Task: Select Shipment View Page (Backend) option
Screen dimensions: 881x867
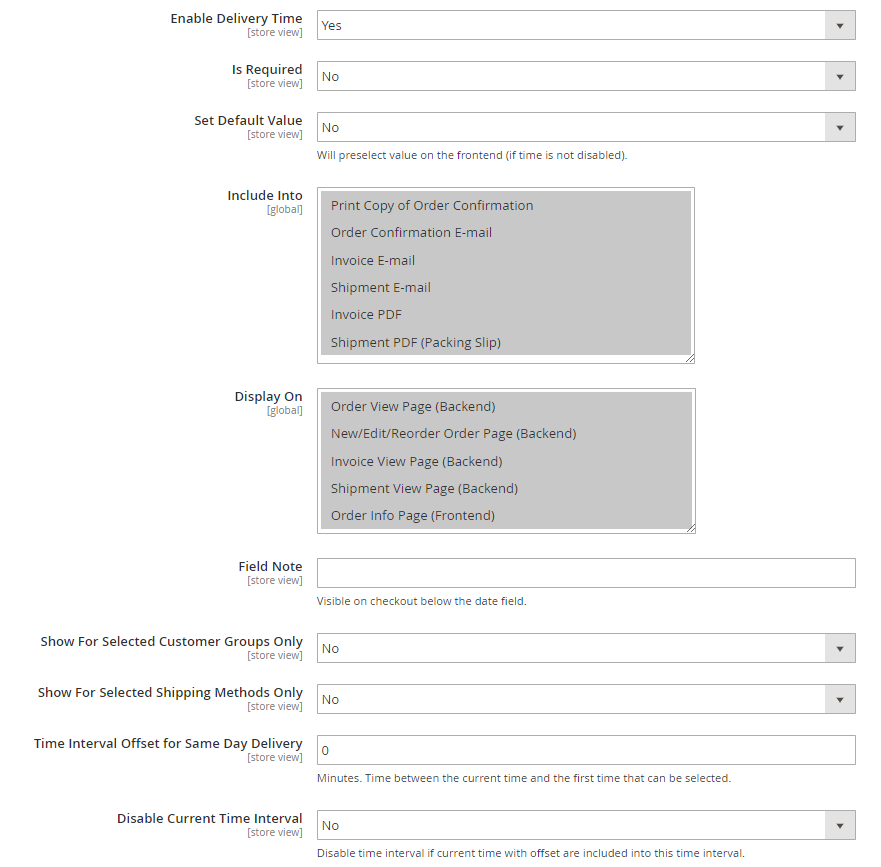Action: tap(506, 488)
